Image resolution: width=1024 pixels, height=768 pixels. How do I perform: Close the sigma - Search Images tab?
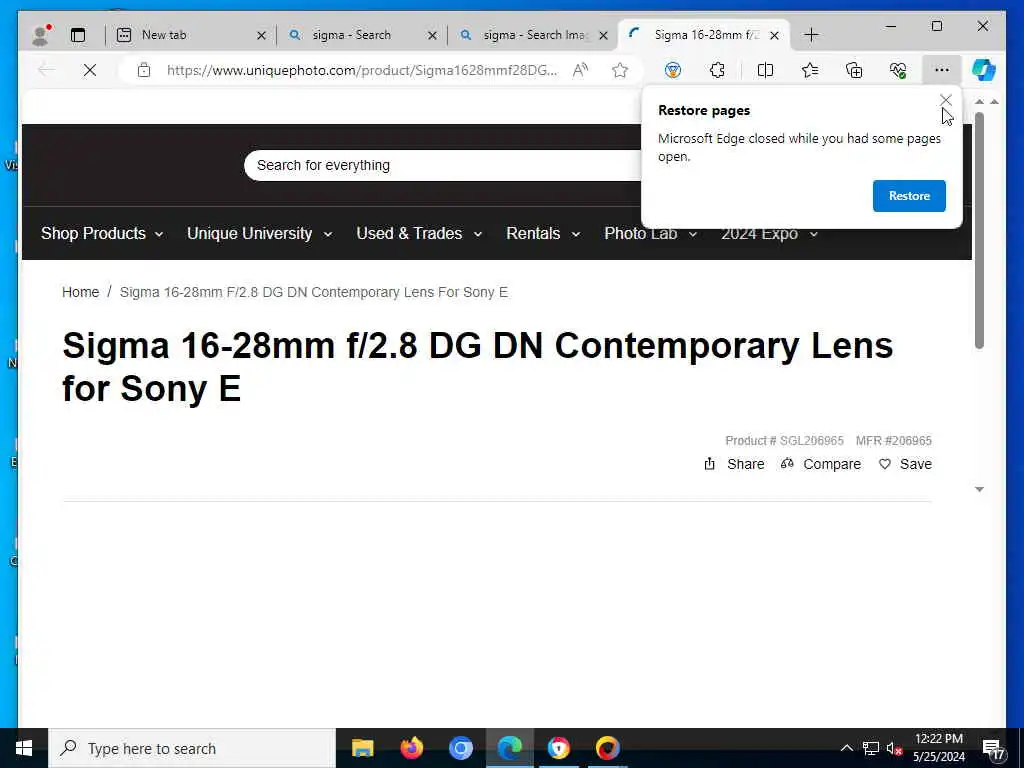(603, 35)
